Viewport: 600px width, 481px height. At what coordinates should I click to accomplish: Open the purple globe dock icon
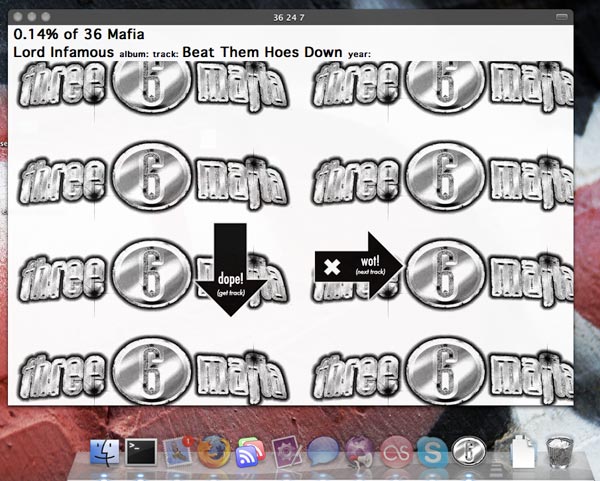tap(359, 452)
